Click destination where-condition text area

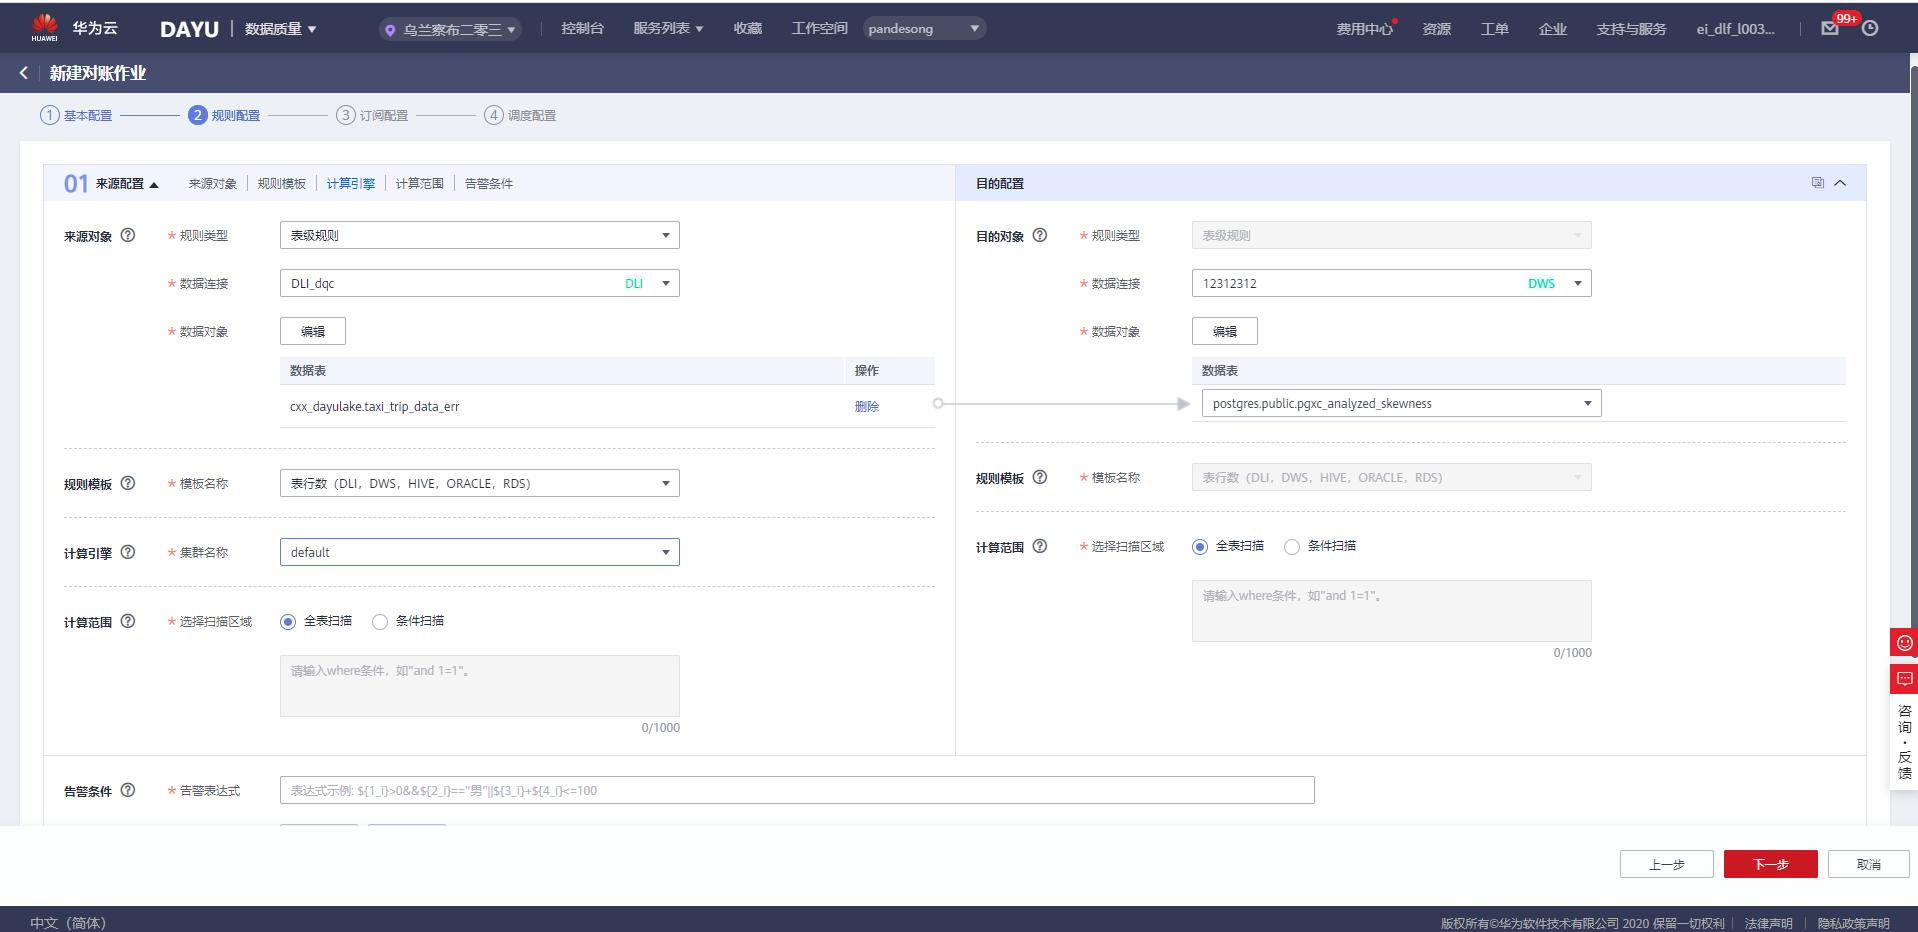[x=1392, y=611]
